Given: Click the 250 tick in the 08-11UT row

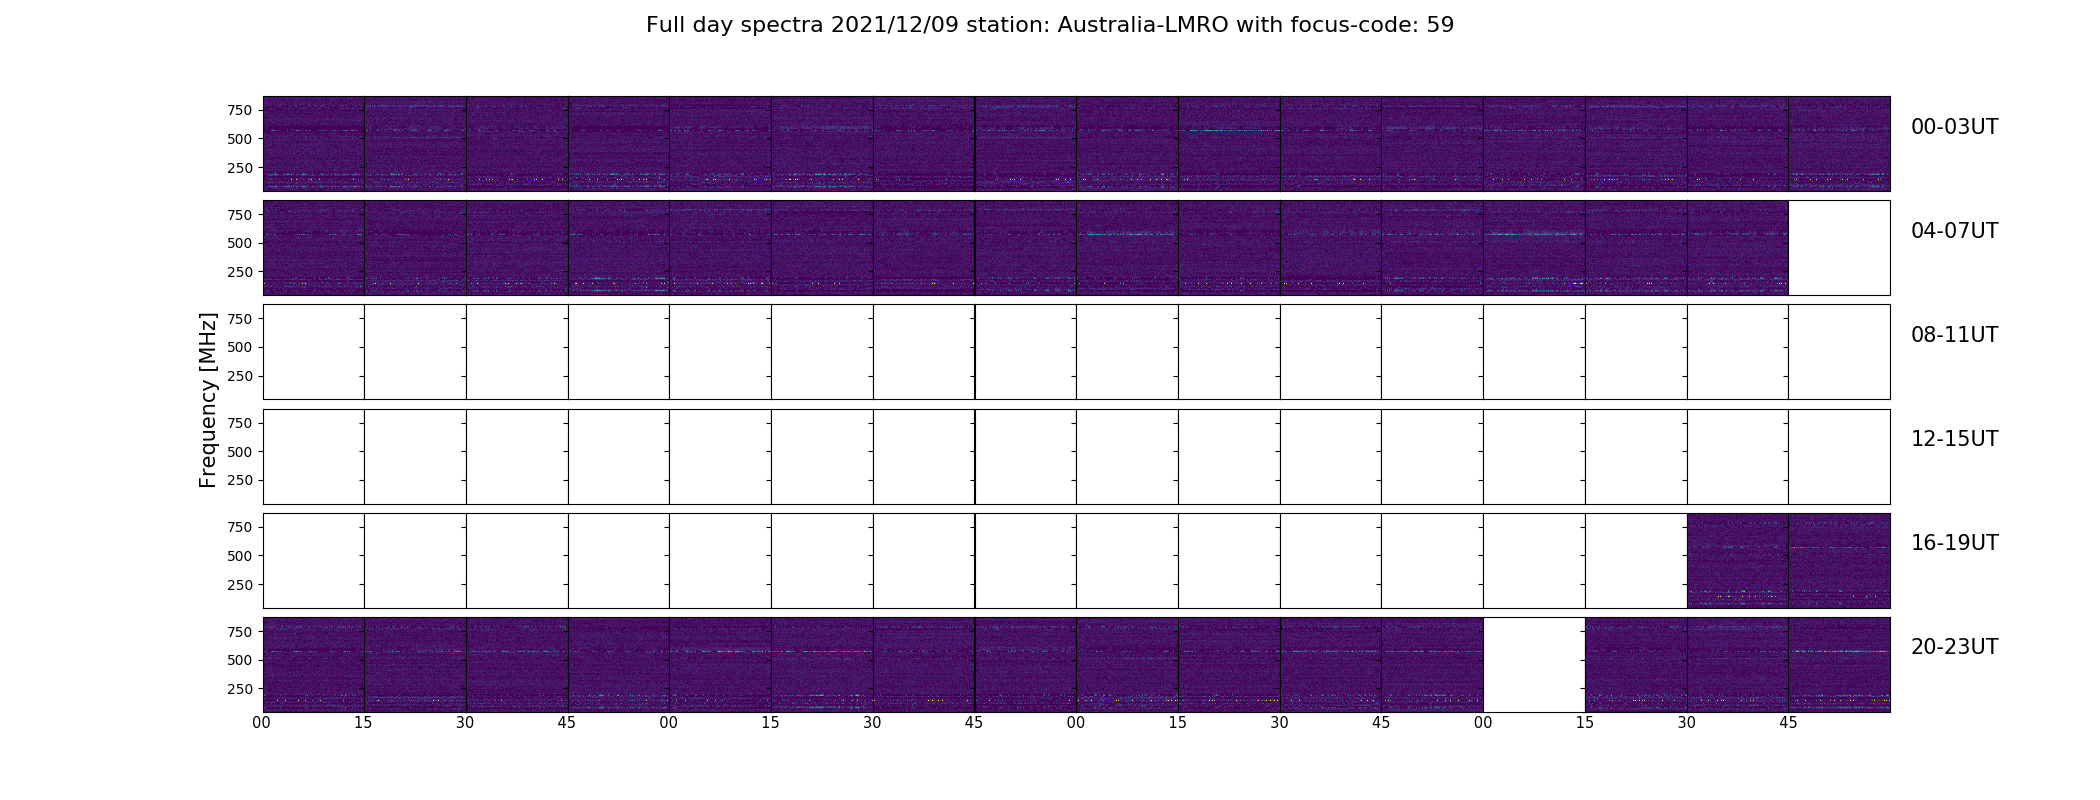Looking at the screenshot, I should pos(240,376).
